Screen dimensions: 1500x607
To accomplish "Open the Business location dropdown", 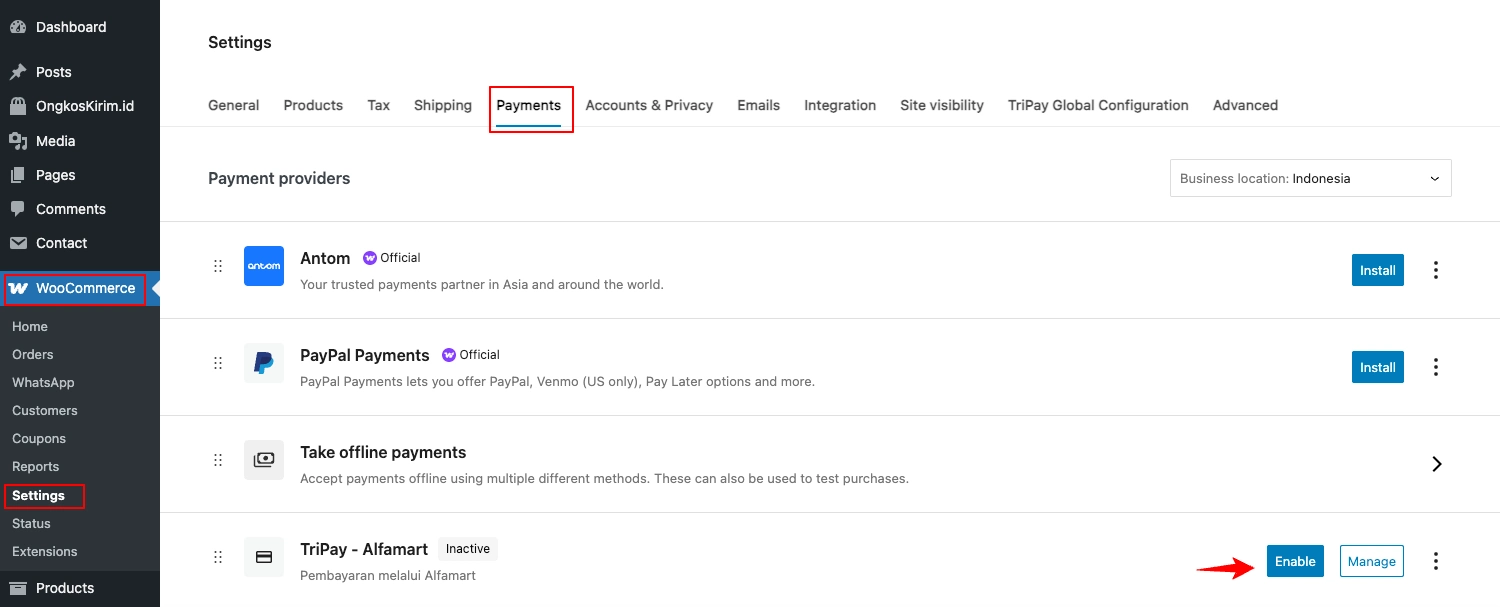I will click(x=1311, y=179).
